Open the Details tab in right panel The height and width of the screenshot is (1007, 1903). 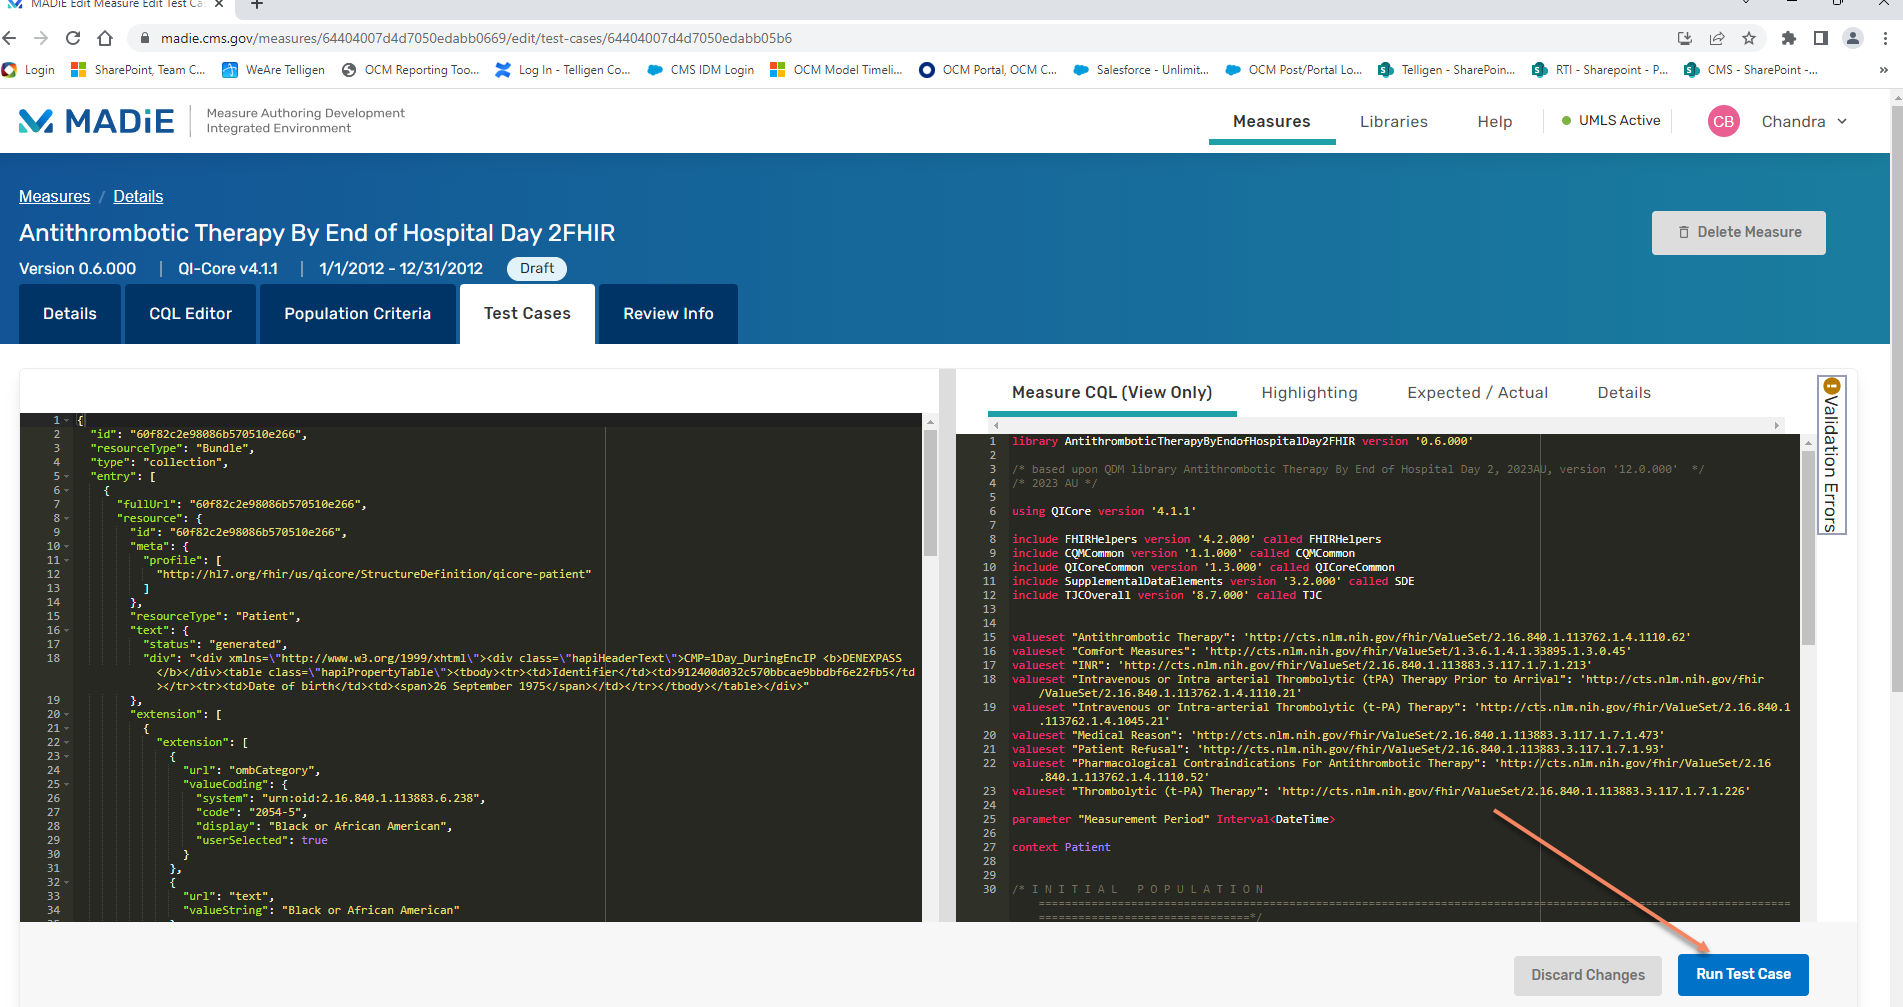[1624, 393]
